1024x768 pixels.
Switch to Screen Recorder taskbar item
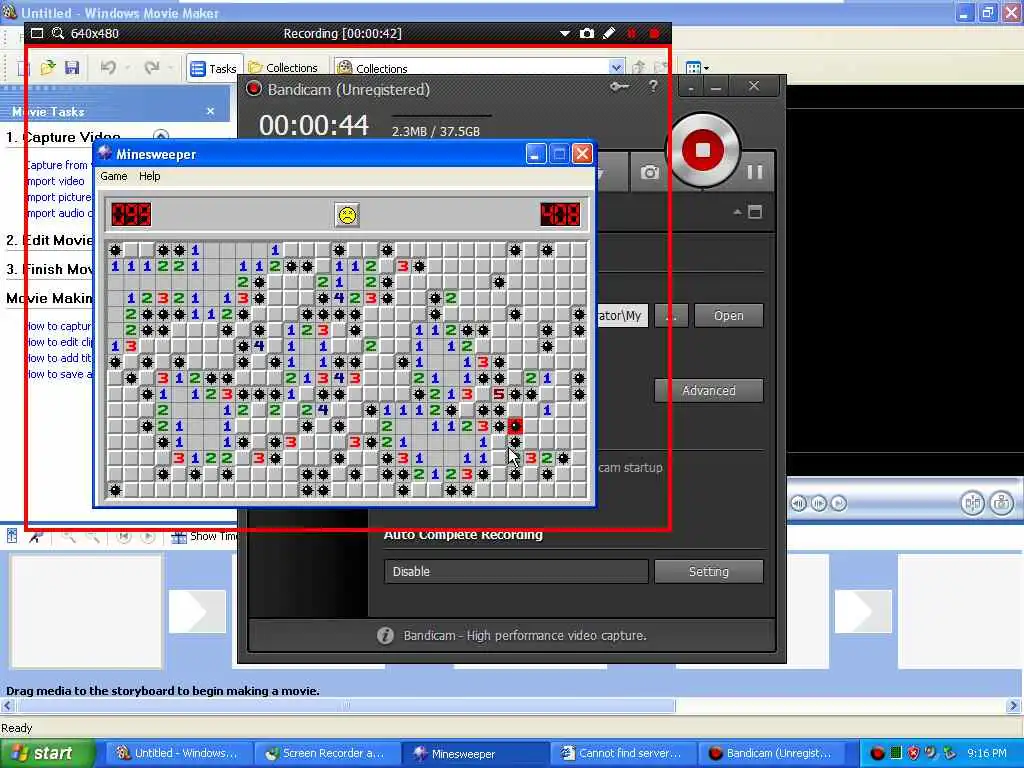pos(325,753)
